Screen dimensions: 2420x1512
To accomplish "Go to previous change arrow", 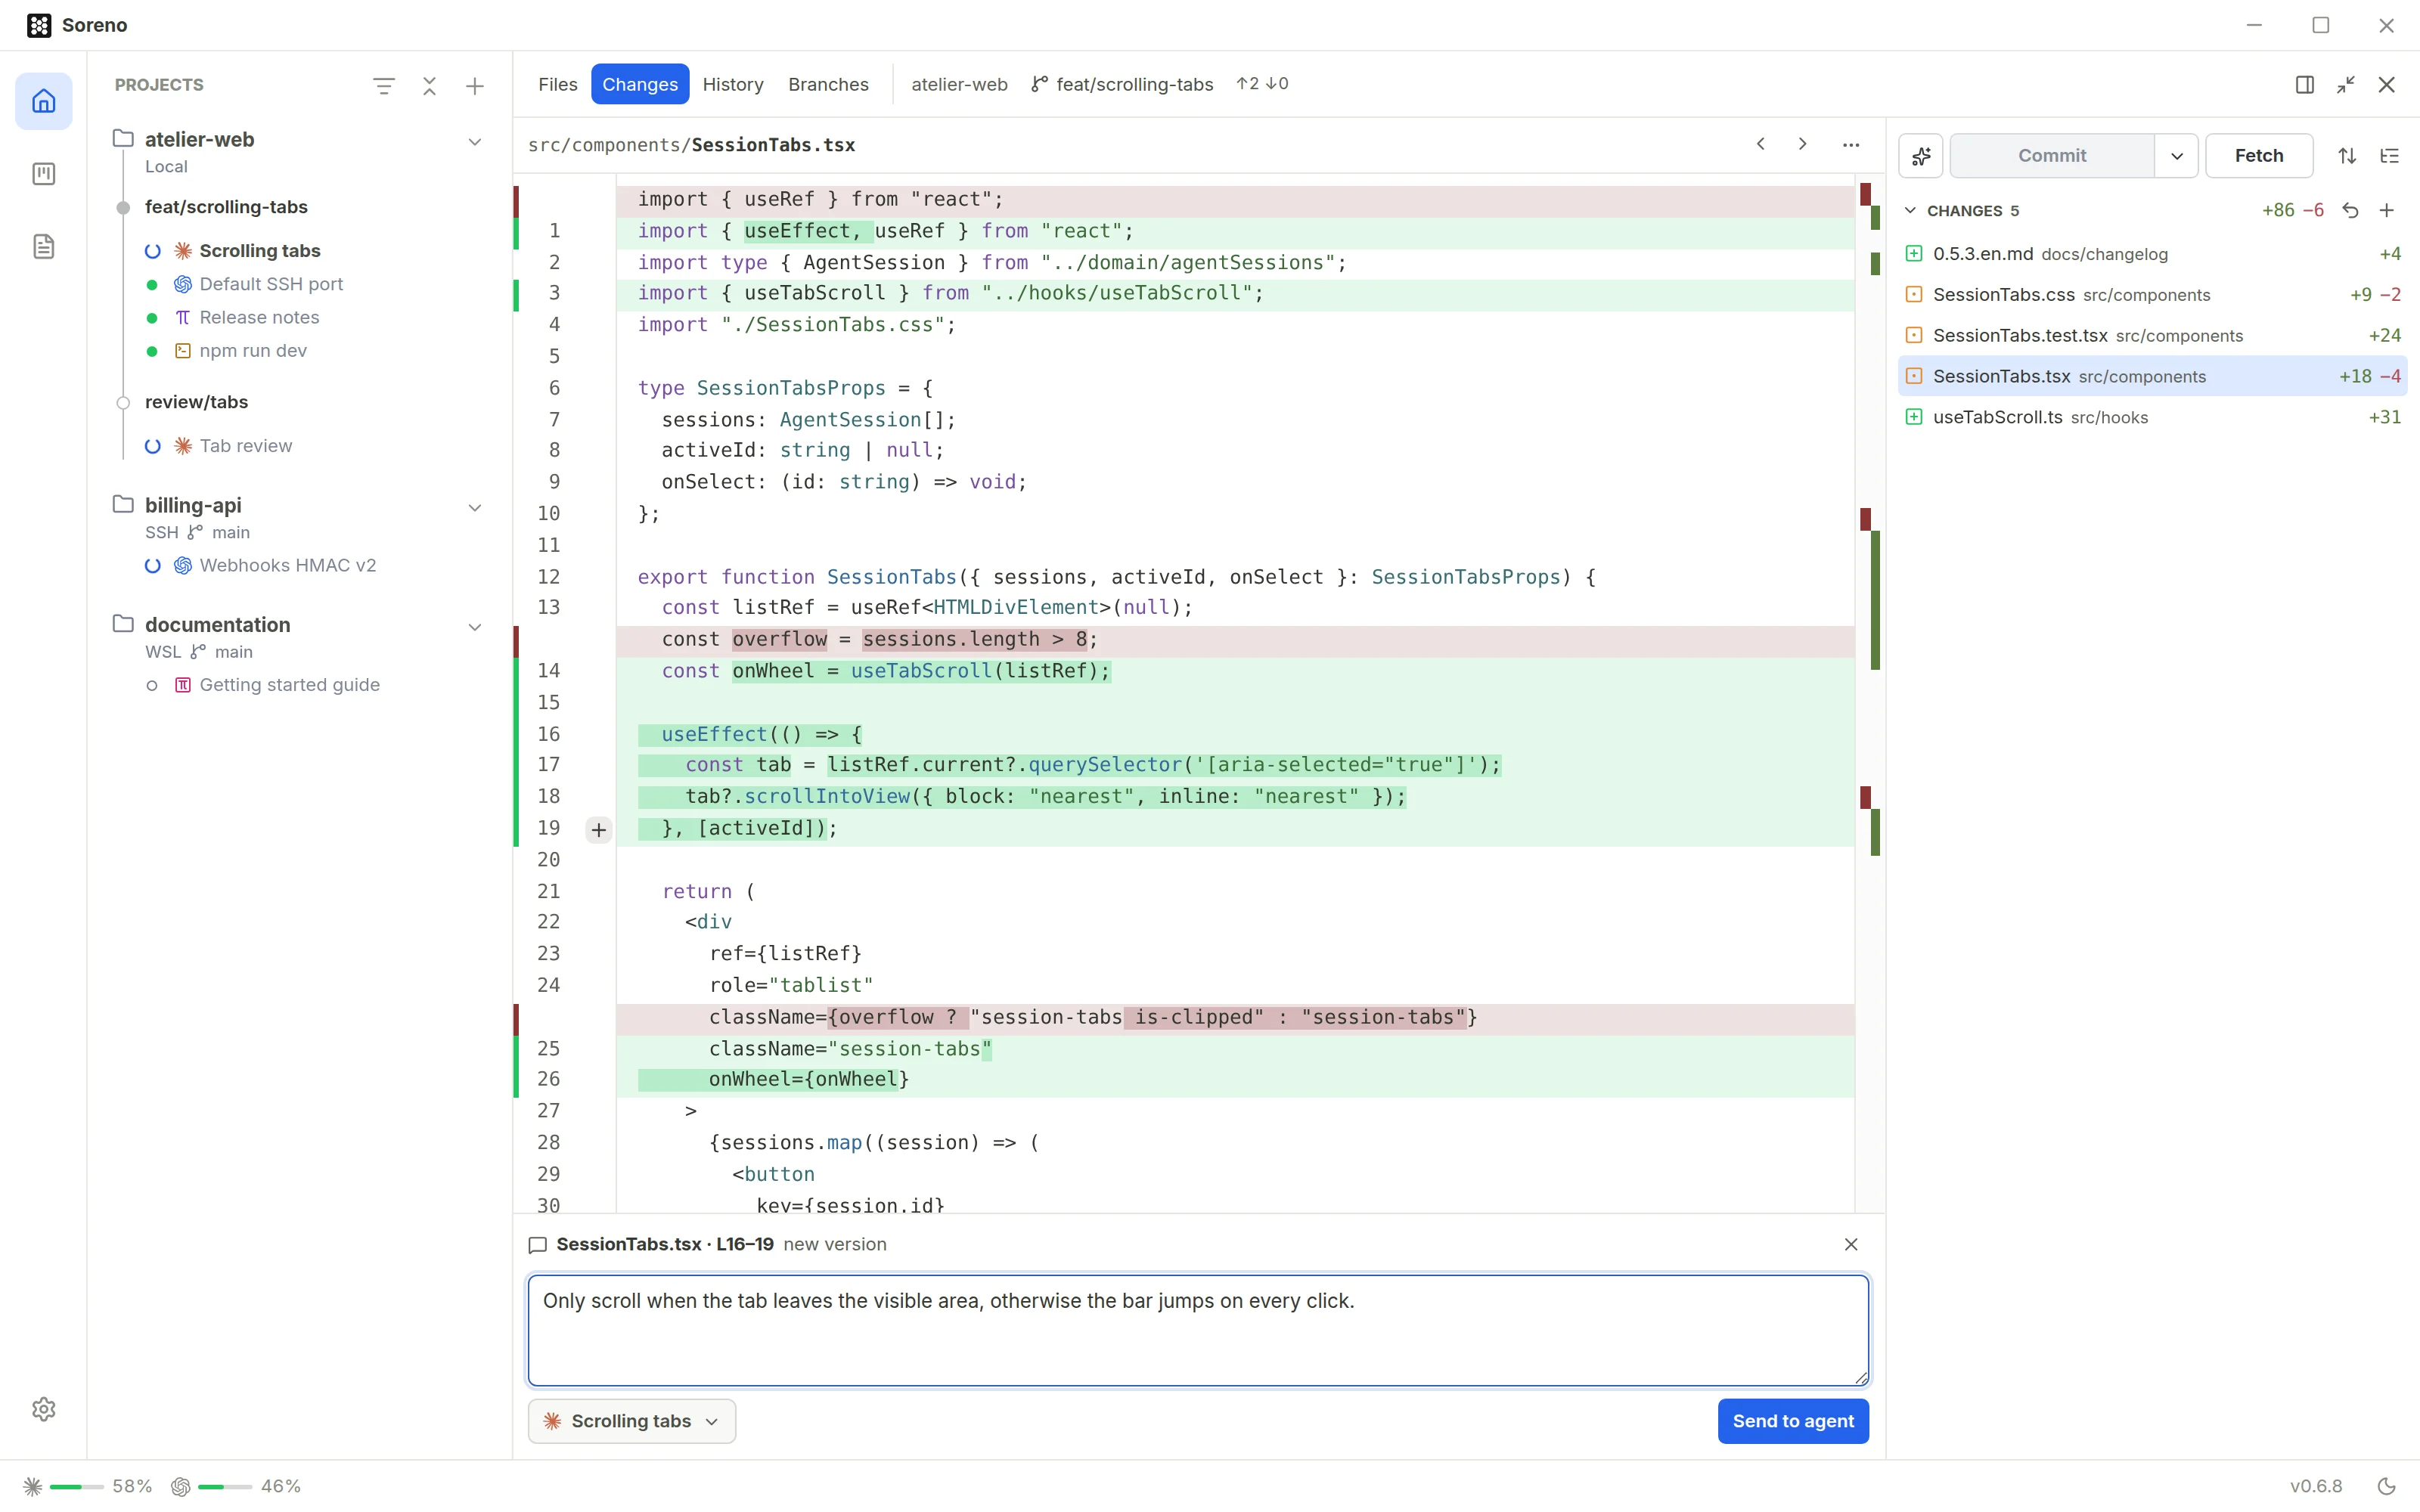I will 1761,144.
